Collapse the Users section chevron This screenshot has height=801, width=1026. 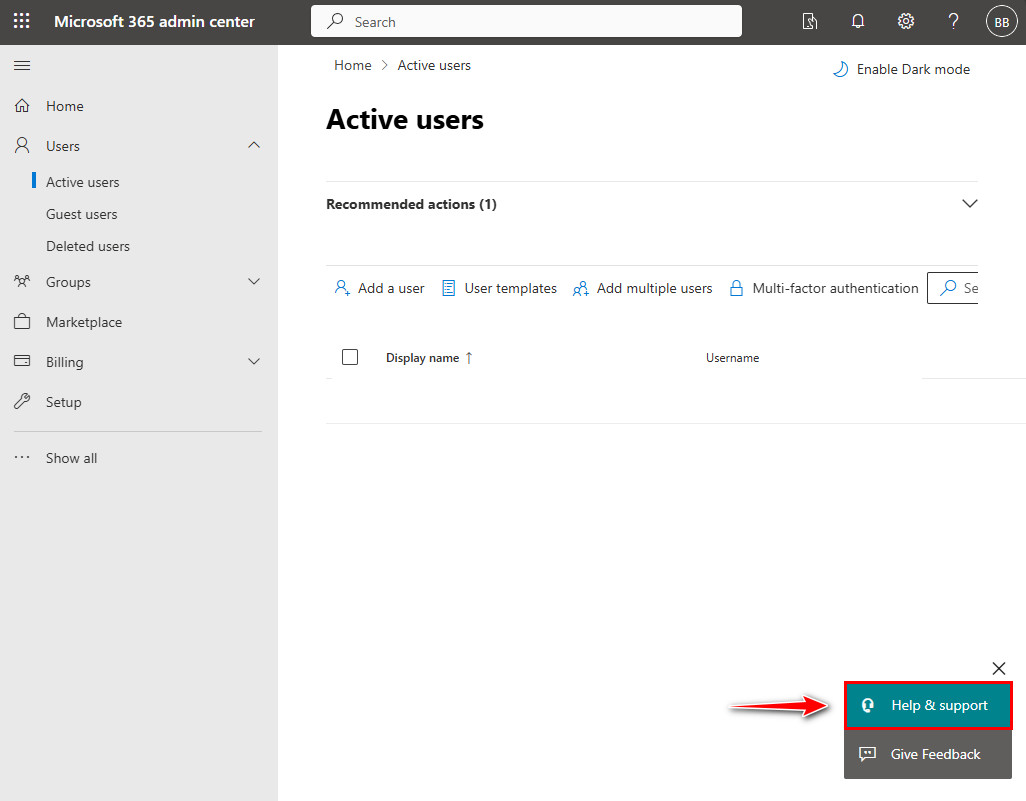point(254,145)
